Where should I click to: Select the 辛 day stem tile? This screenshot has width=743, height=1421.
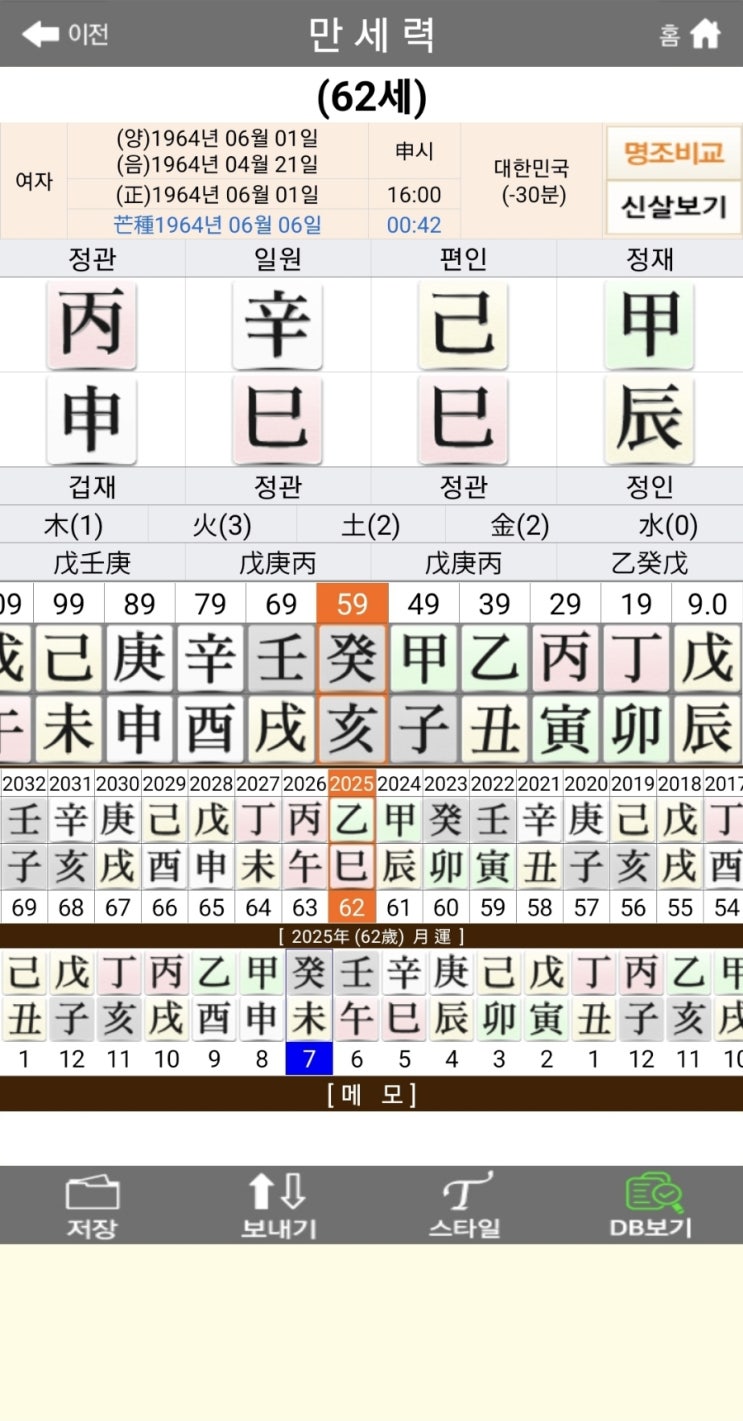(x=278, y=324)
